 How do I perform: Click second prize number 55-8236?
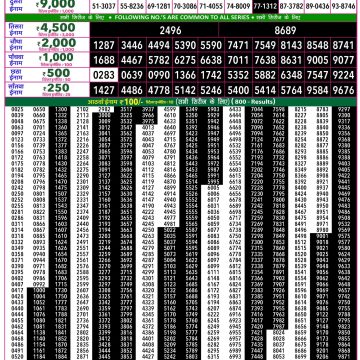coord(132,6)
